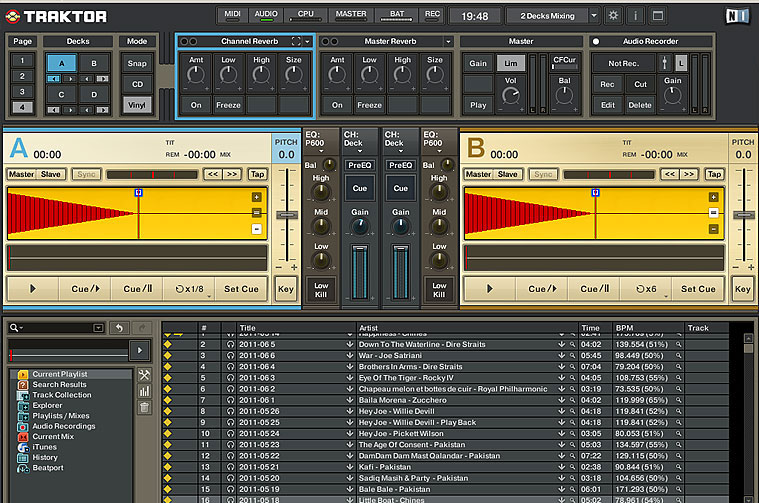Play Deck A with the play arrow
The image size is (759, 503).
click(x=33, y=289)
